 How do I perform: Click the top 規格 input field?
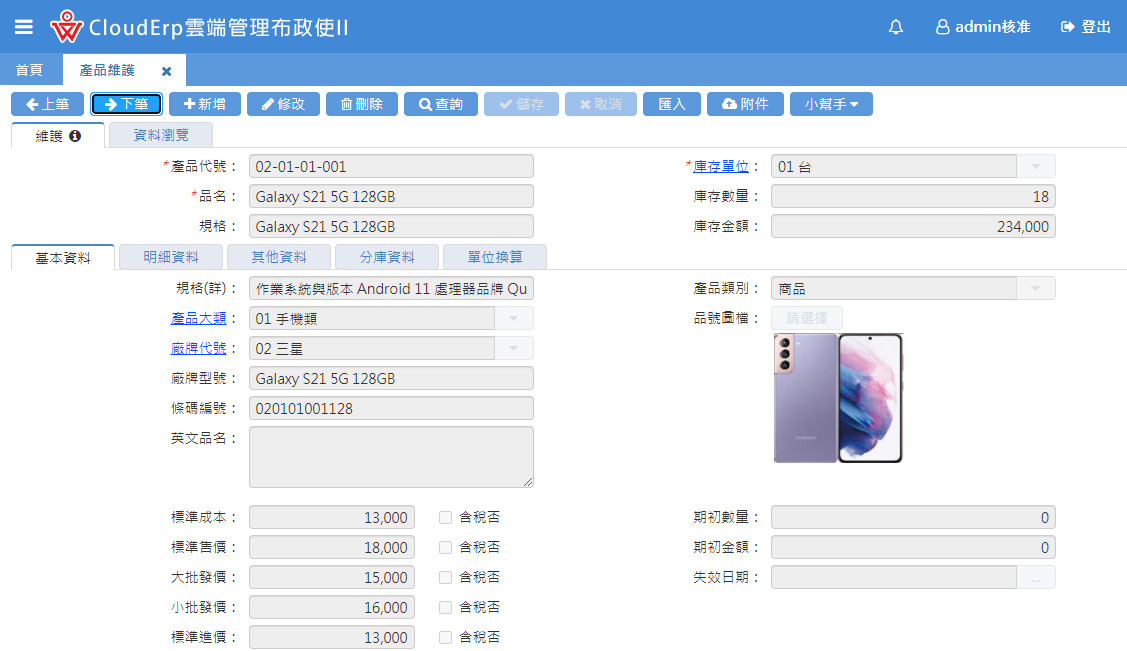(391, 226)
